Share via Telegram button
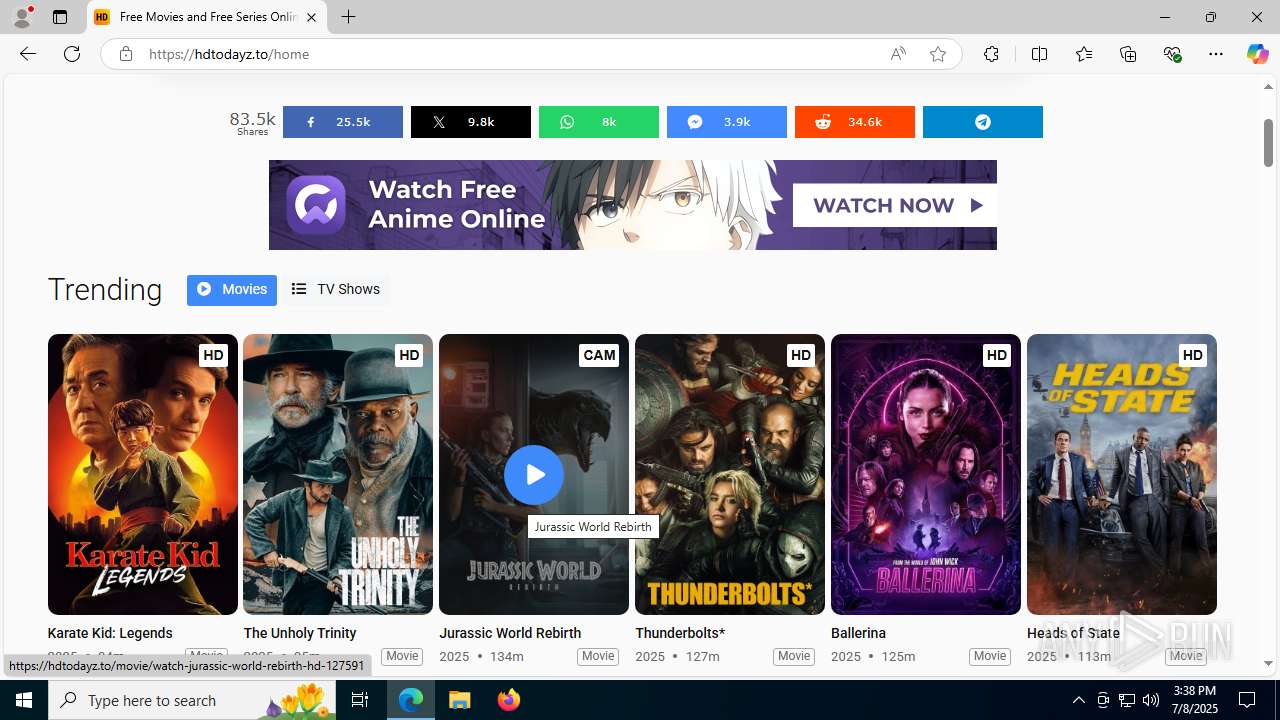Viewport: 1280px width, 720px height. (x=983, y=122)
